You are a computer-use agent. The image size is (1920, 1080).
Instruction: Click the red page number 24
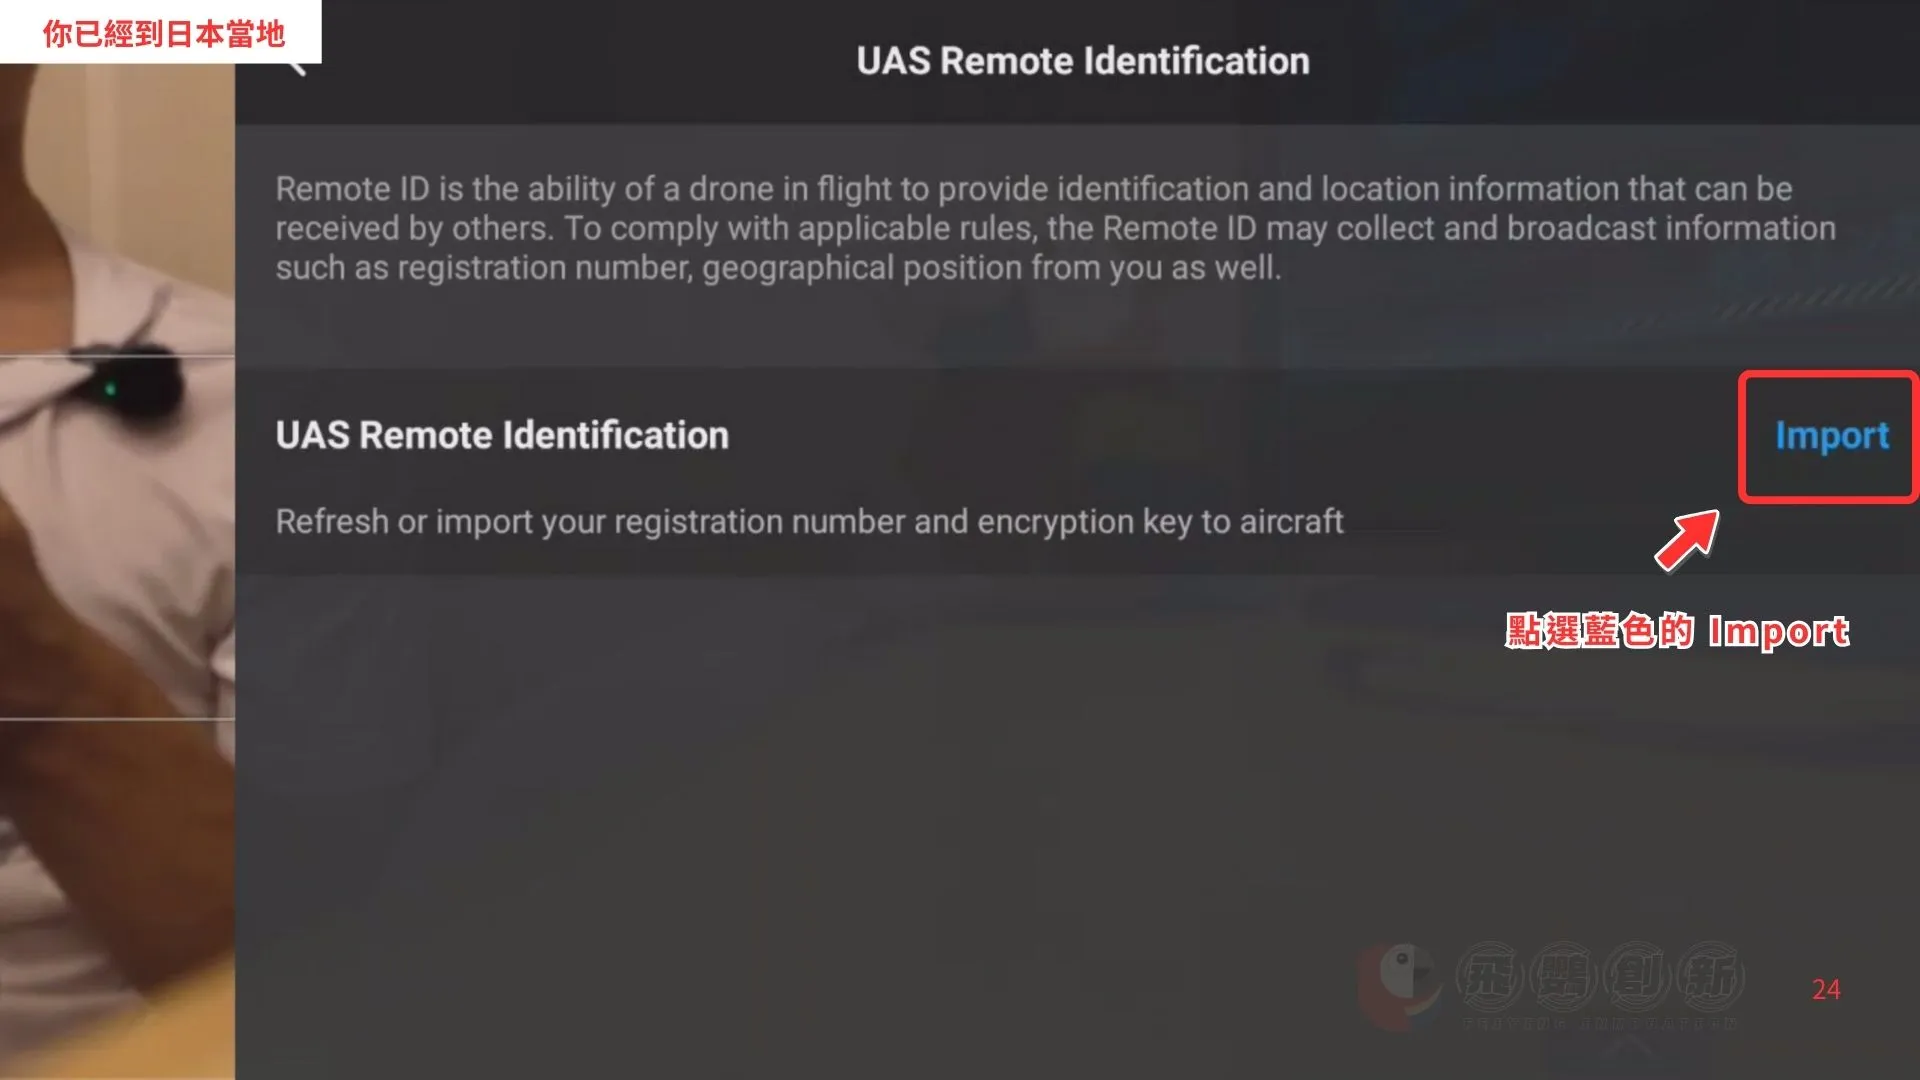(x=1826, y=989)
